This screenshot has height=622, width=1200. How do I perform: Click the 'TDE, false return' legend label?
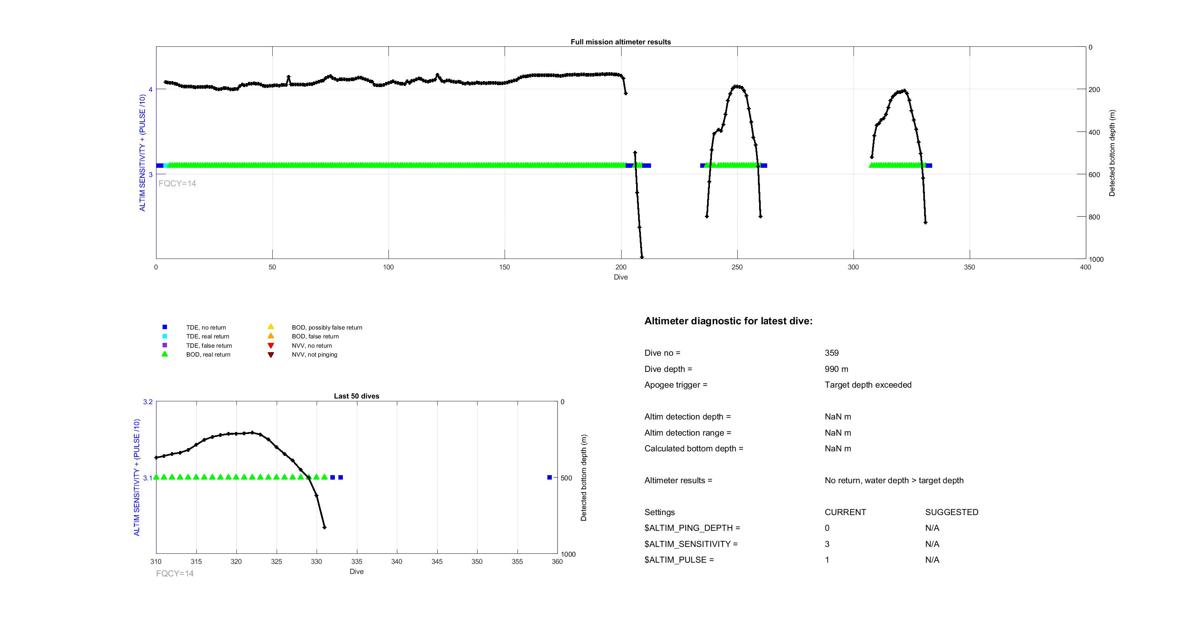click(x=207, y=345)
